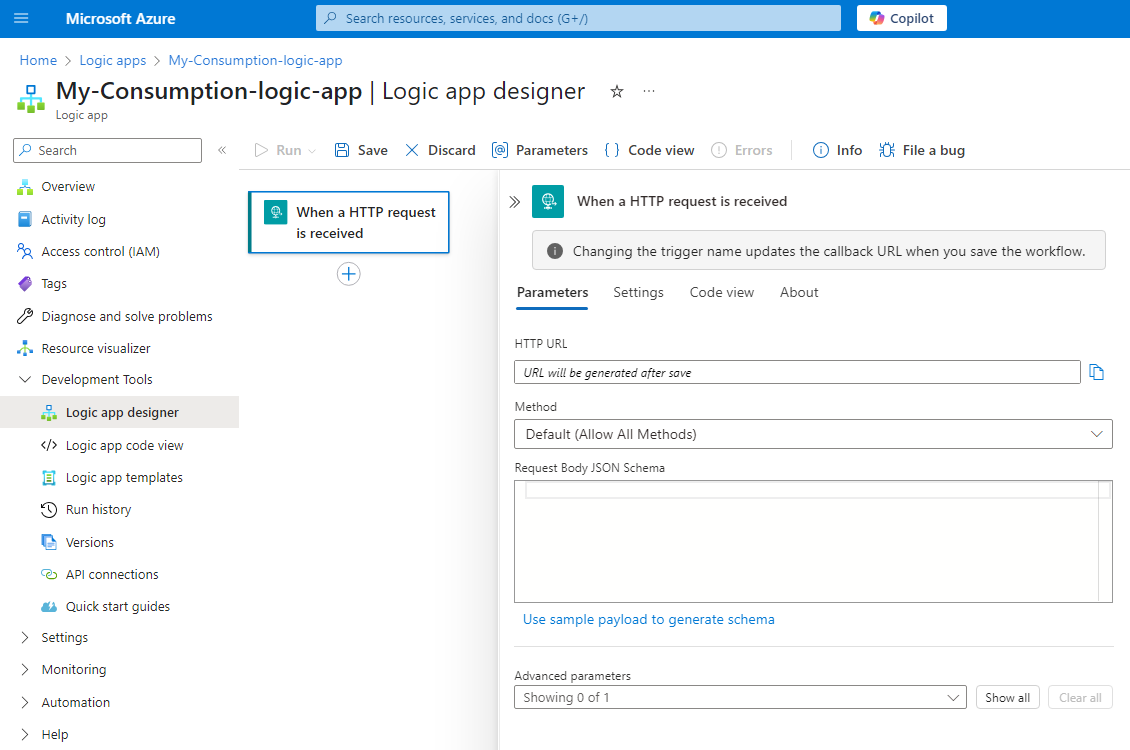The width and height of the screenshot is (1130, 750).
Task: Click the File a bug icon
Action: 886,150
